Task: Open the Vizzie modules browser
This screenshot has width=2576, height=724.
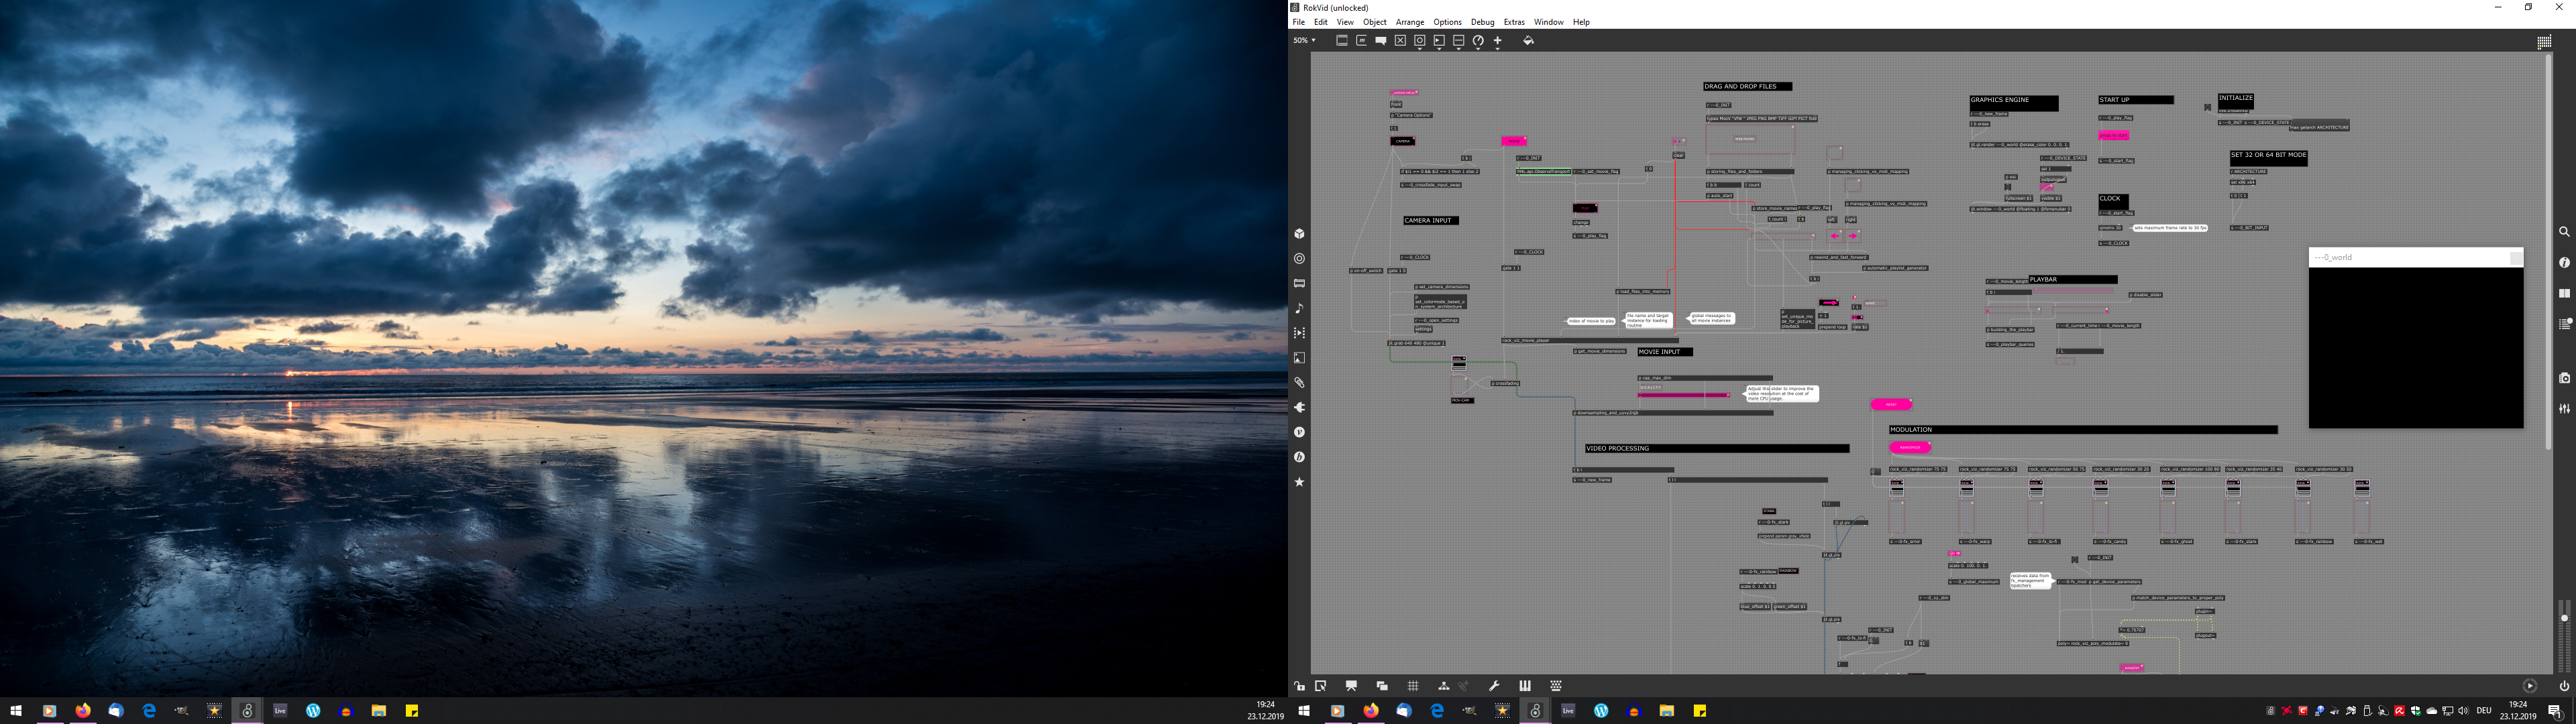Action: pyautogui.click(x=1299, y=433)
